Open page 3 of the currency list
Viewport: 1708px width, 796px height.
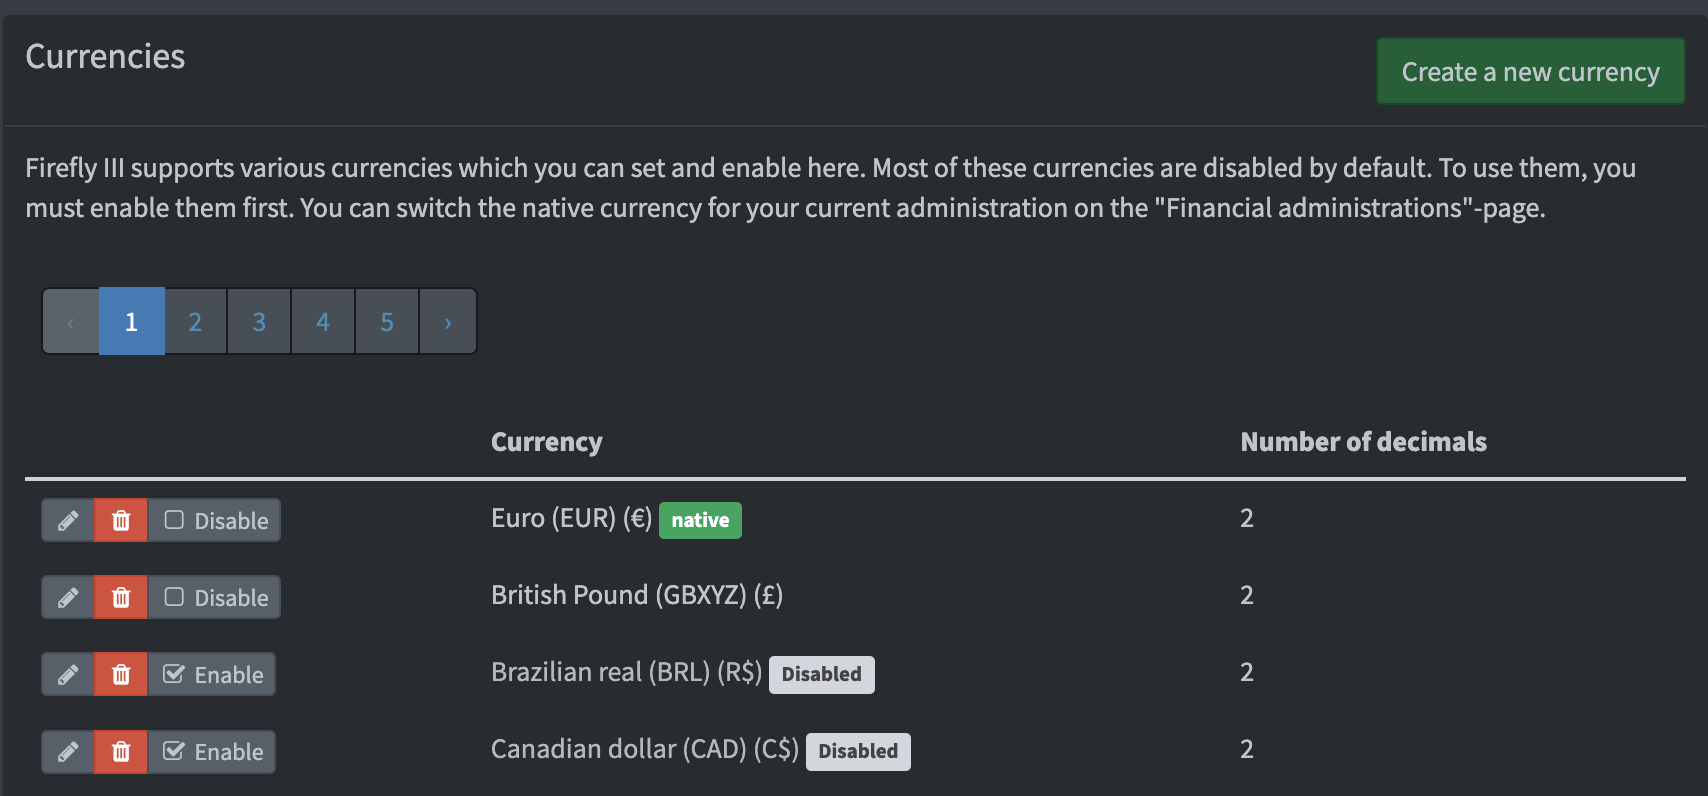(259, 321)
